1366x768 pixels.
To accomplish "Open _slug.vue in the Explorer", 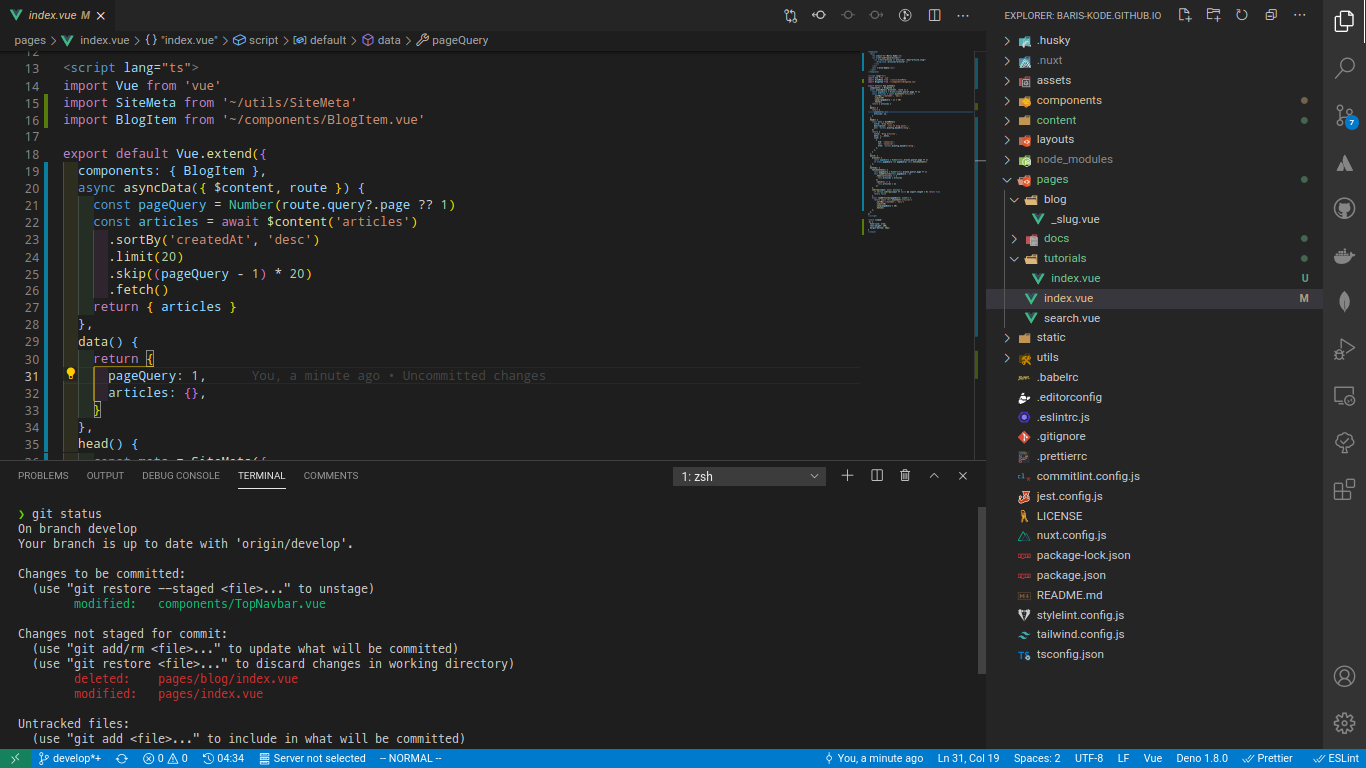I will [x=1154, y=219].
